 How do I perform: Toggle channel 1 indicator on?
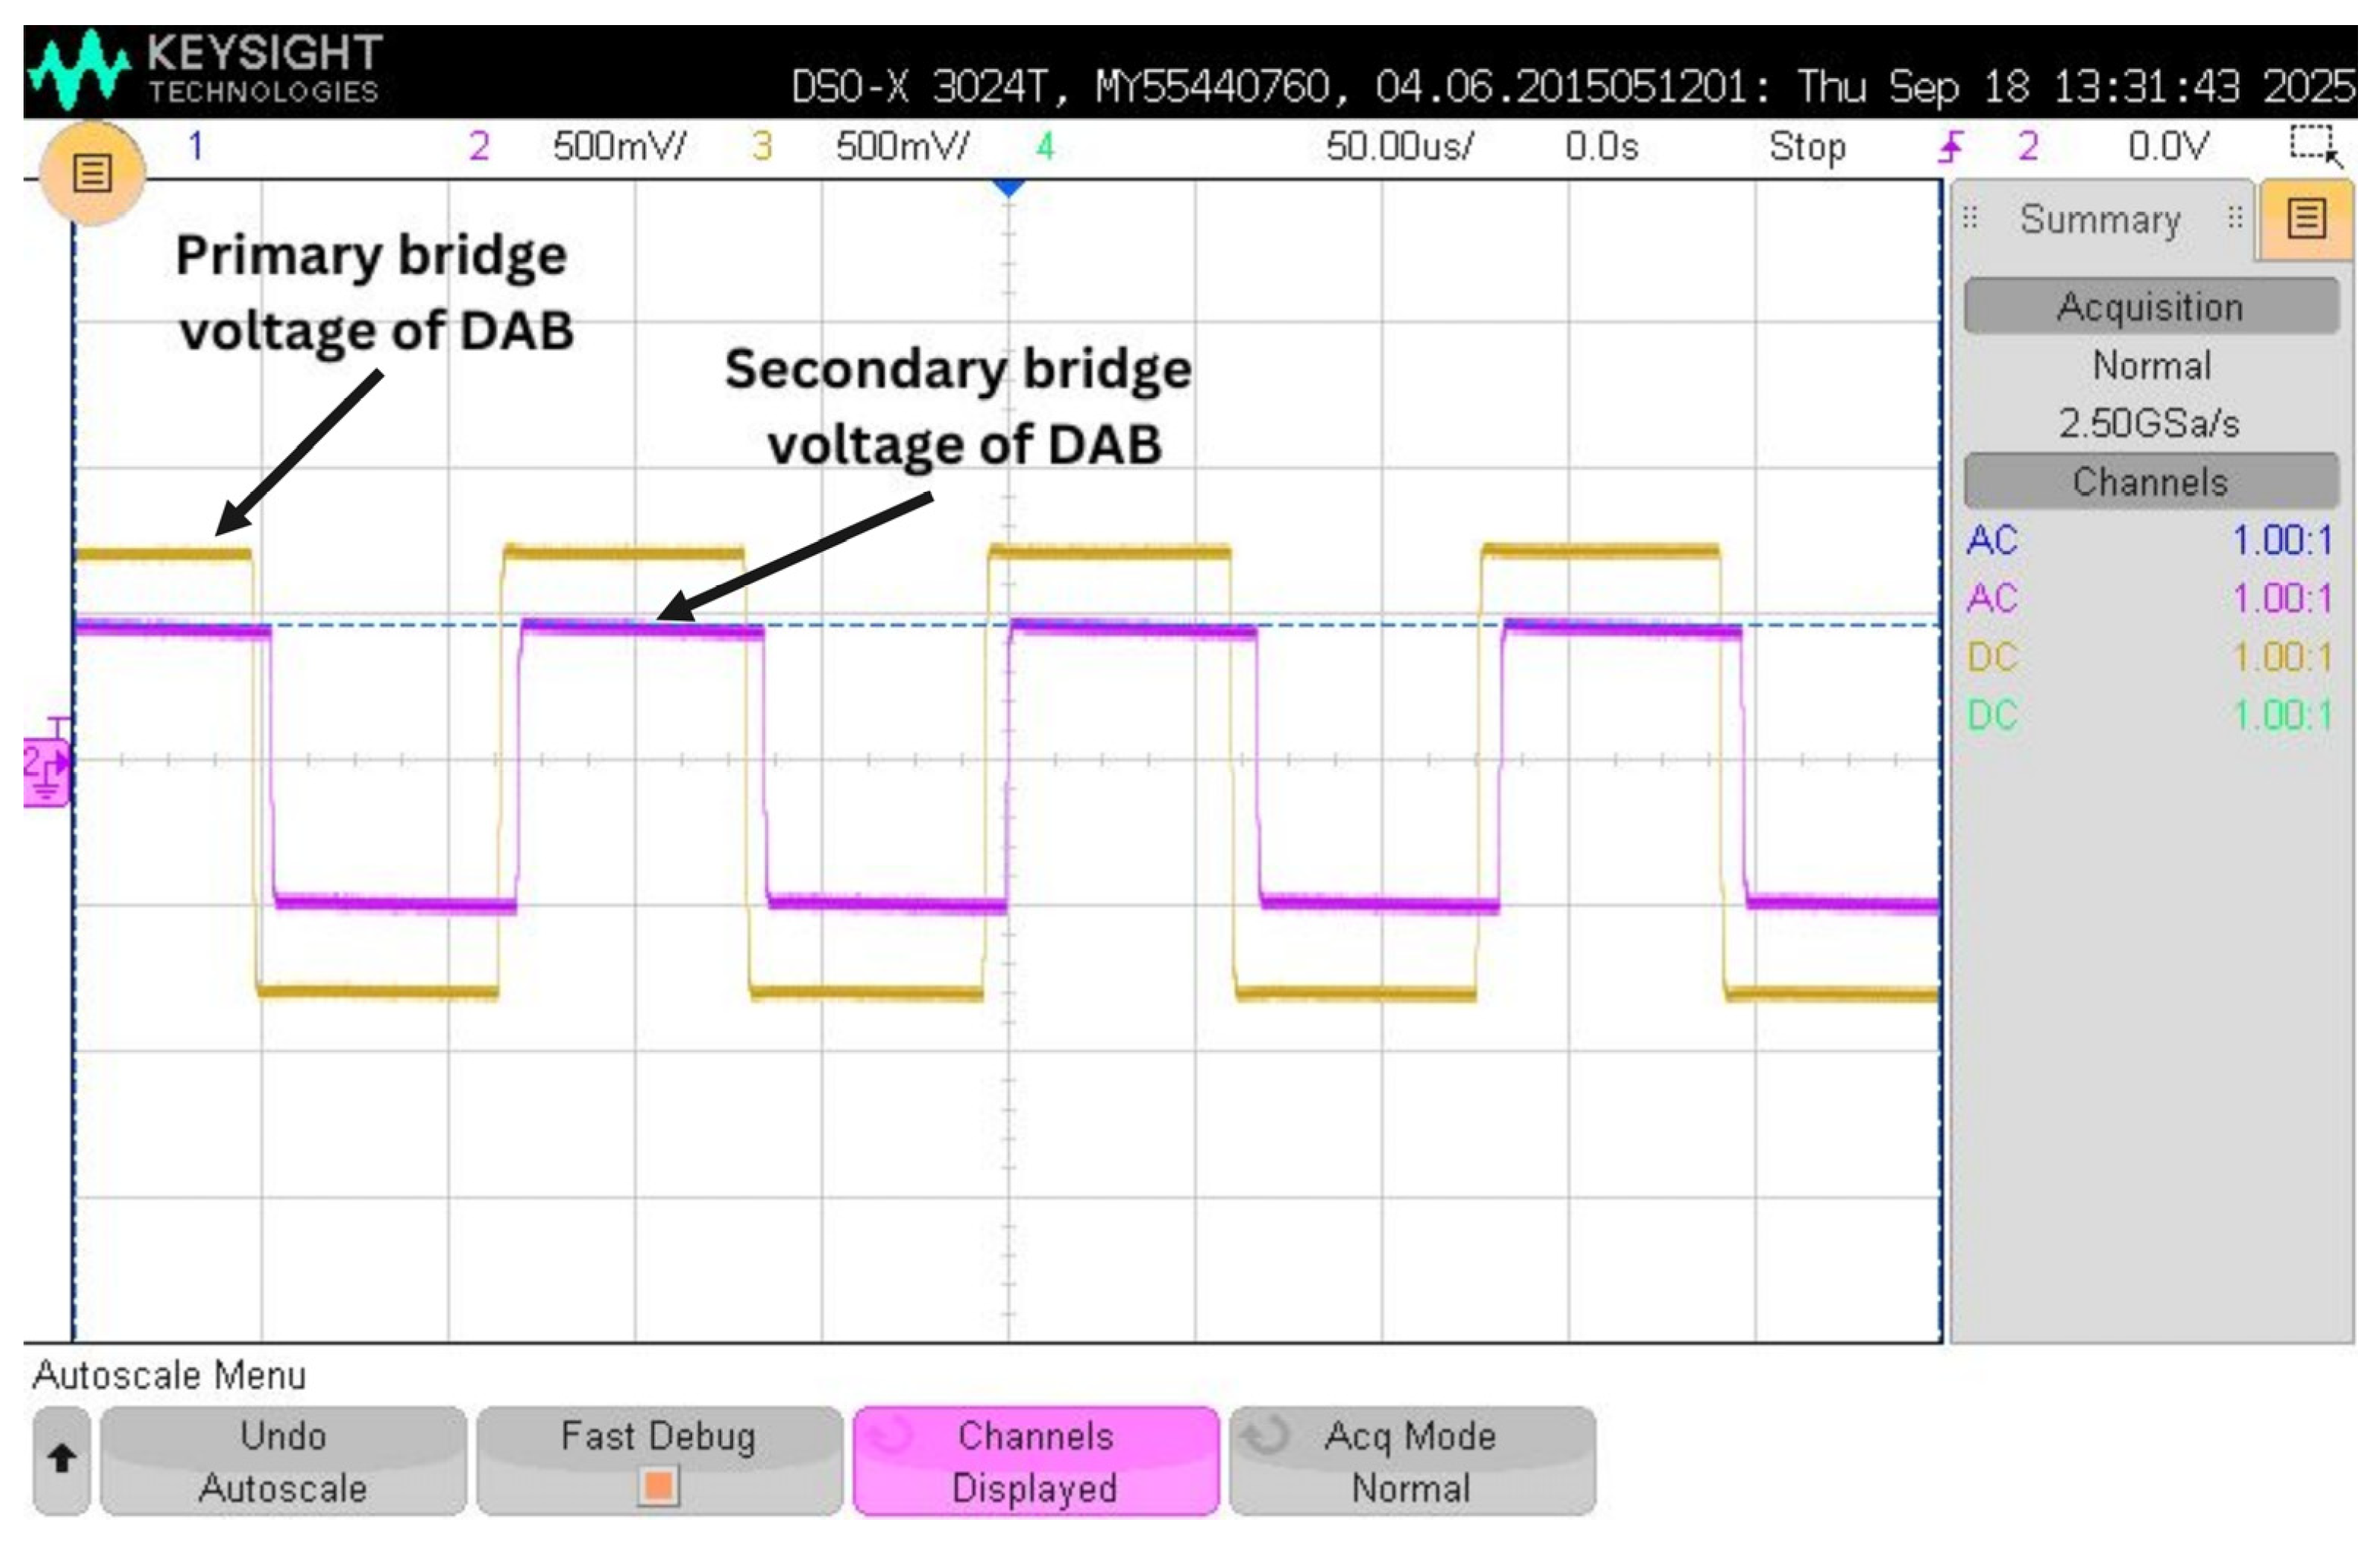(x=196, y=147)
